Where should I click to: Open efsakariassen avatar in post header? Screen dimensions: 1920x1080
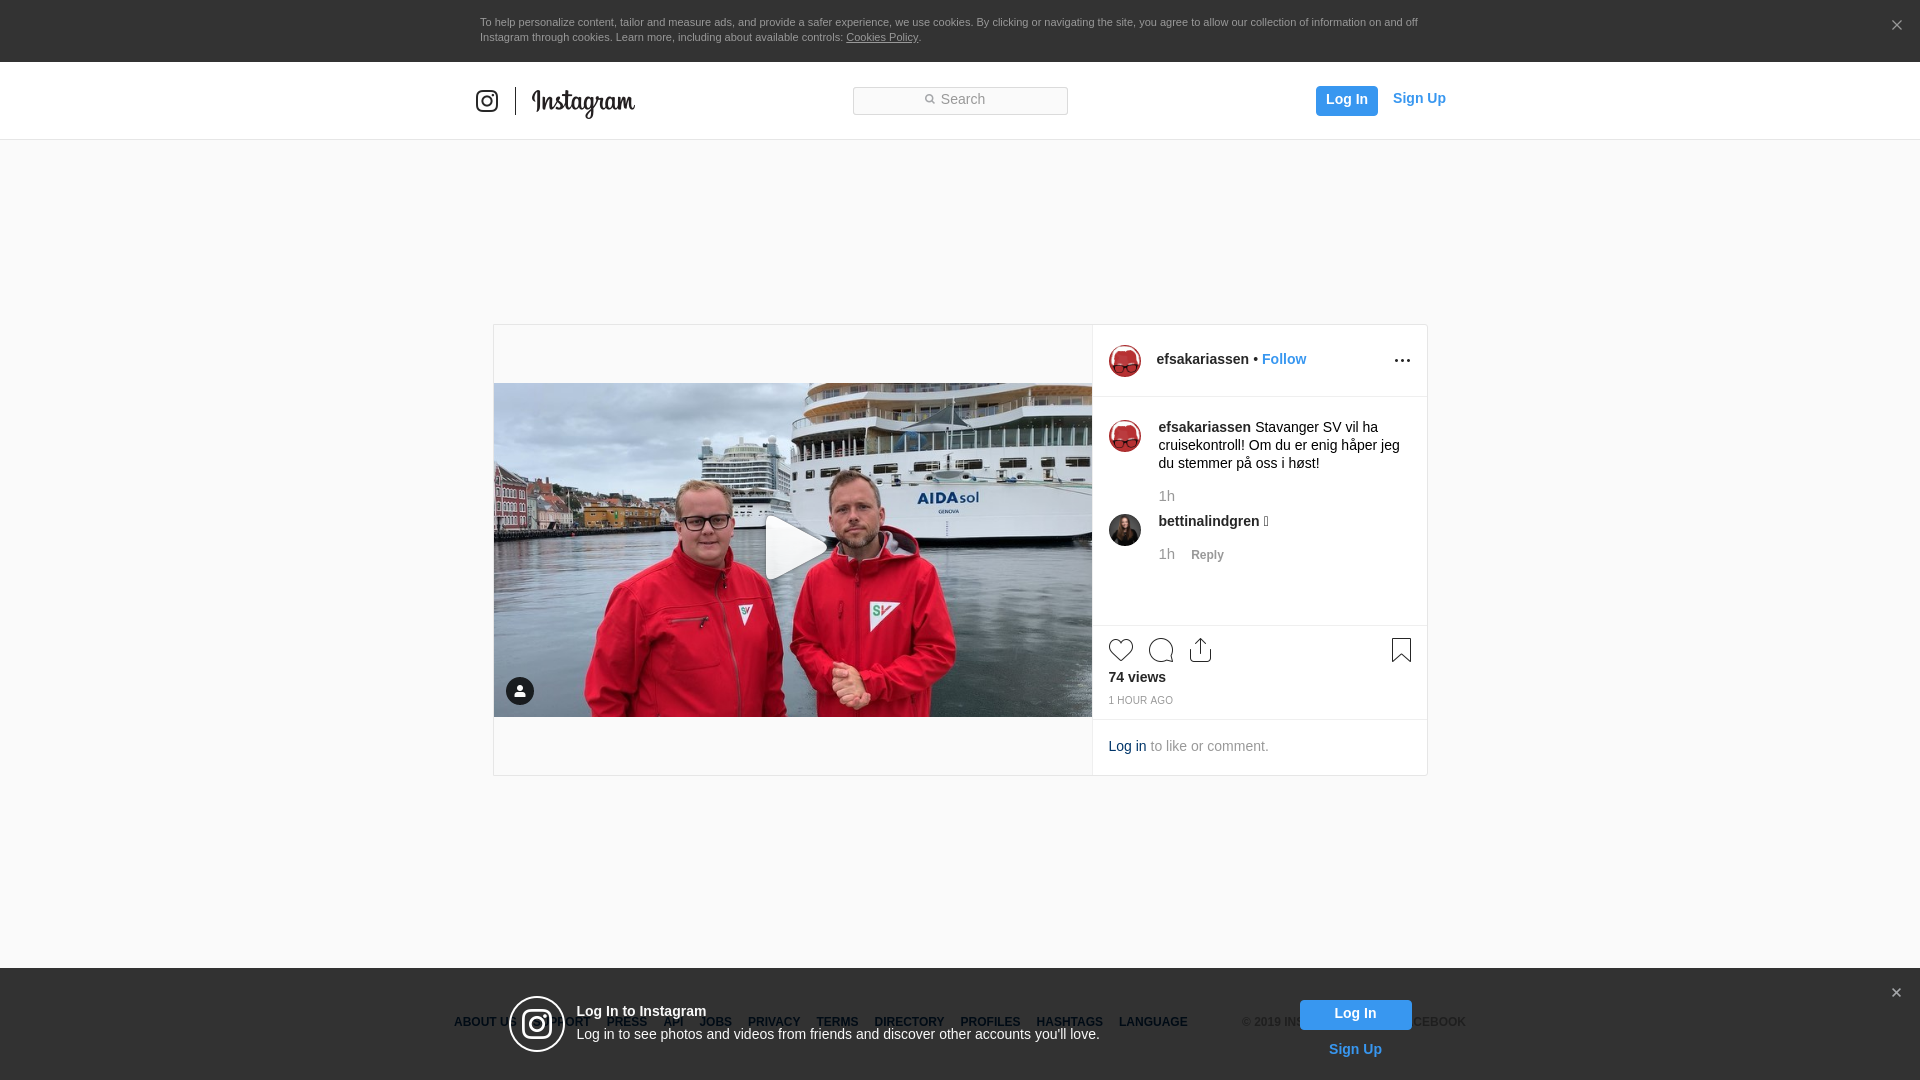coord(1124,361)
